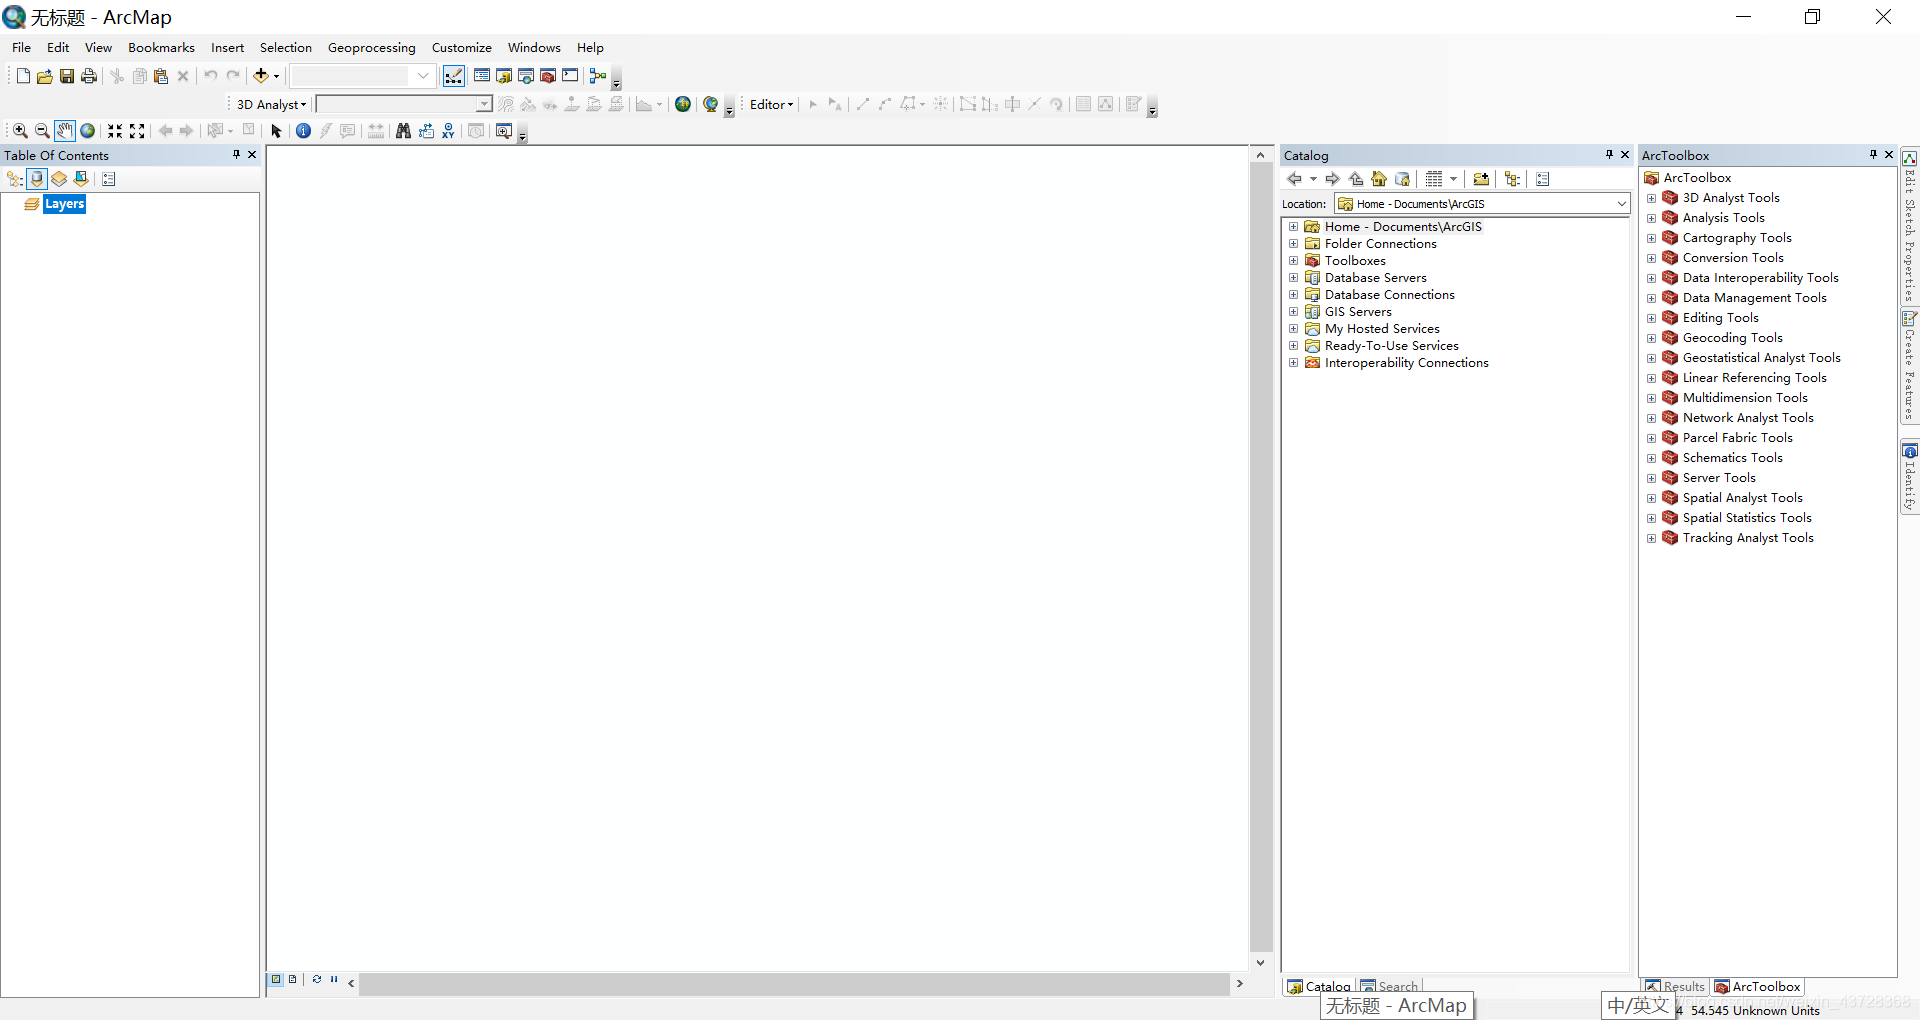Save the map with the Save icon
This screenshot has width=1920, height=1020.
click(x=67, y=76)
